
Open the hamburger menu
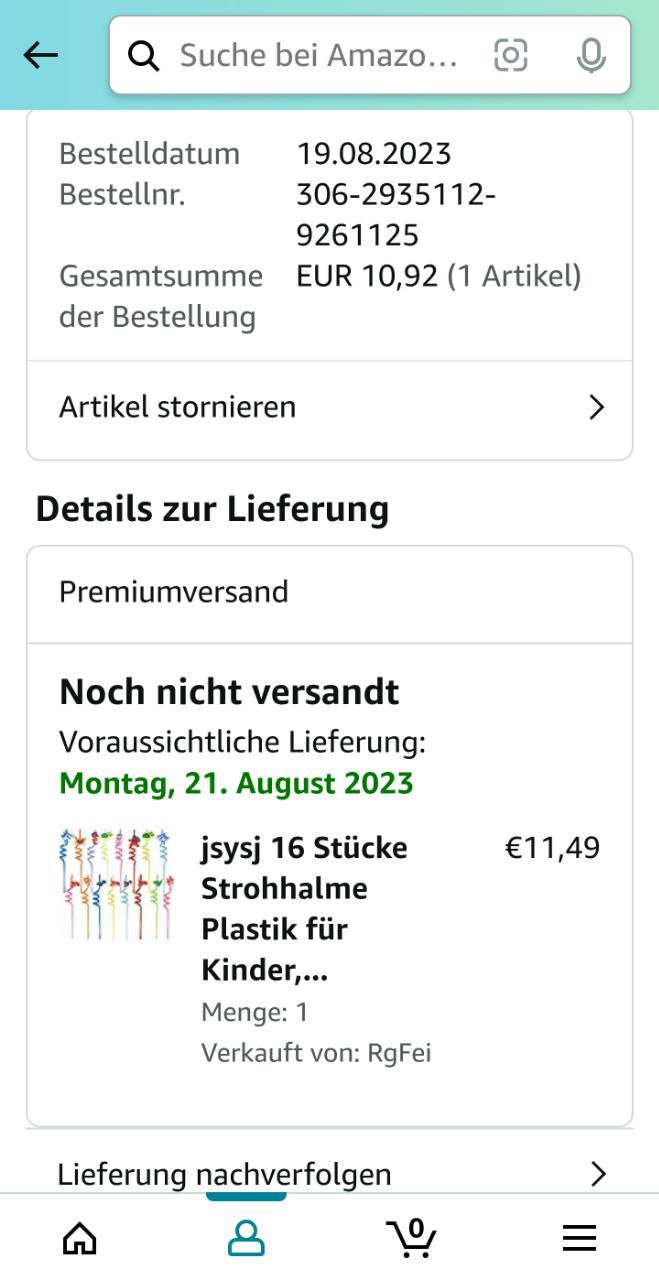click(x=579, y=1238)
